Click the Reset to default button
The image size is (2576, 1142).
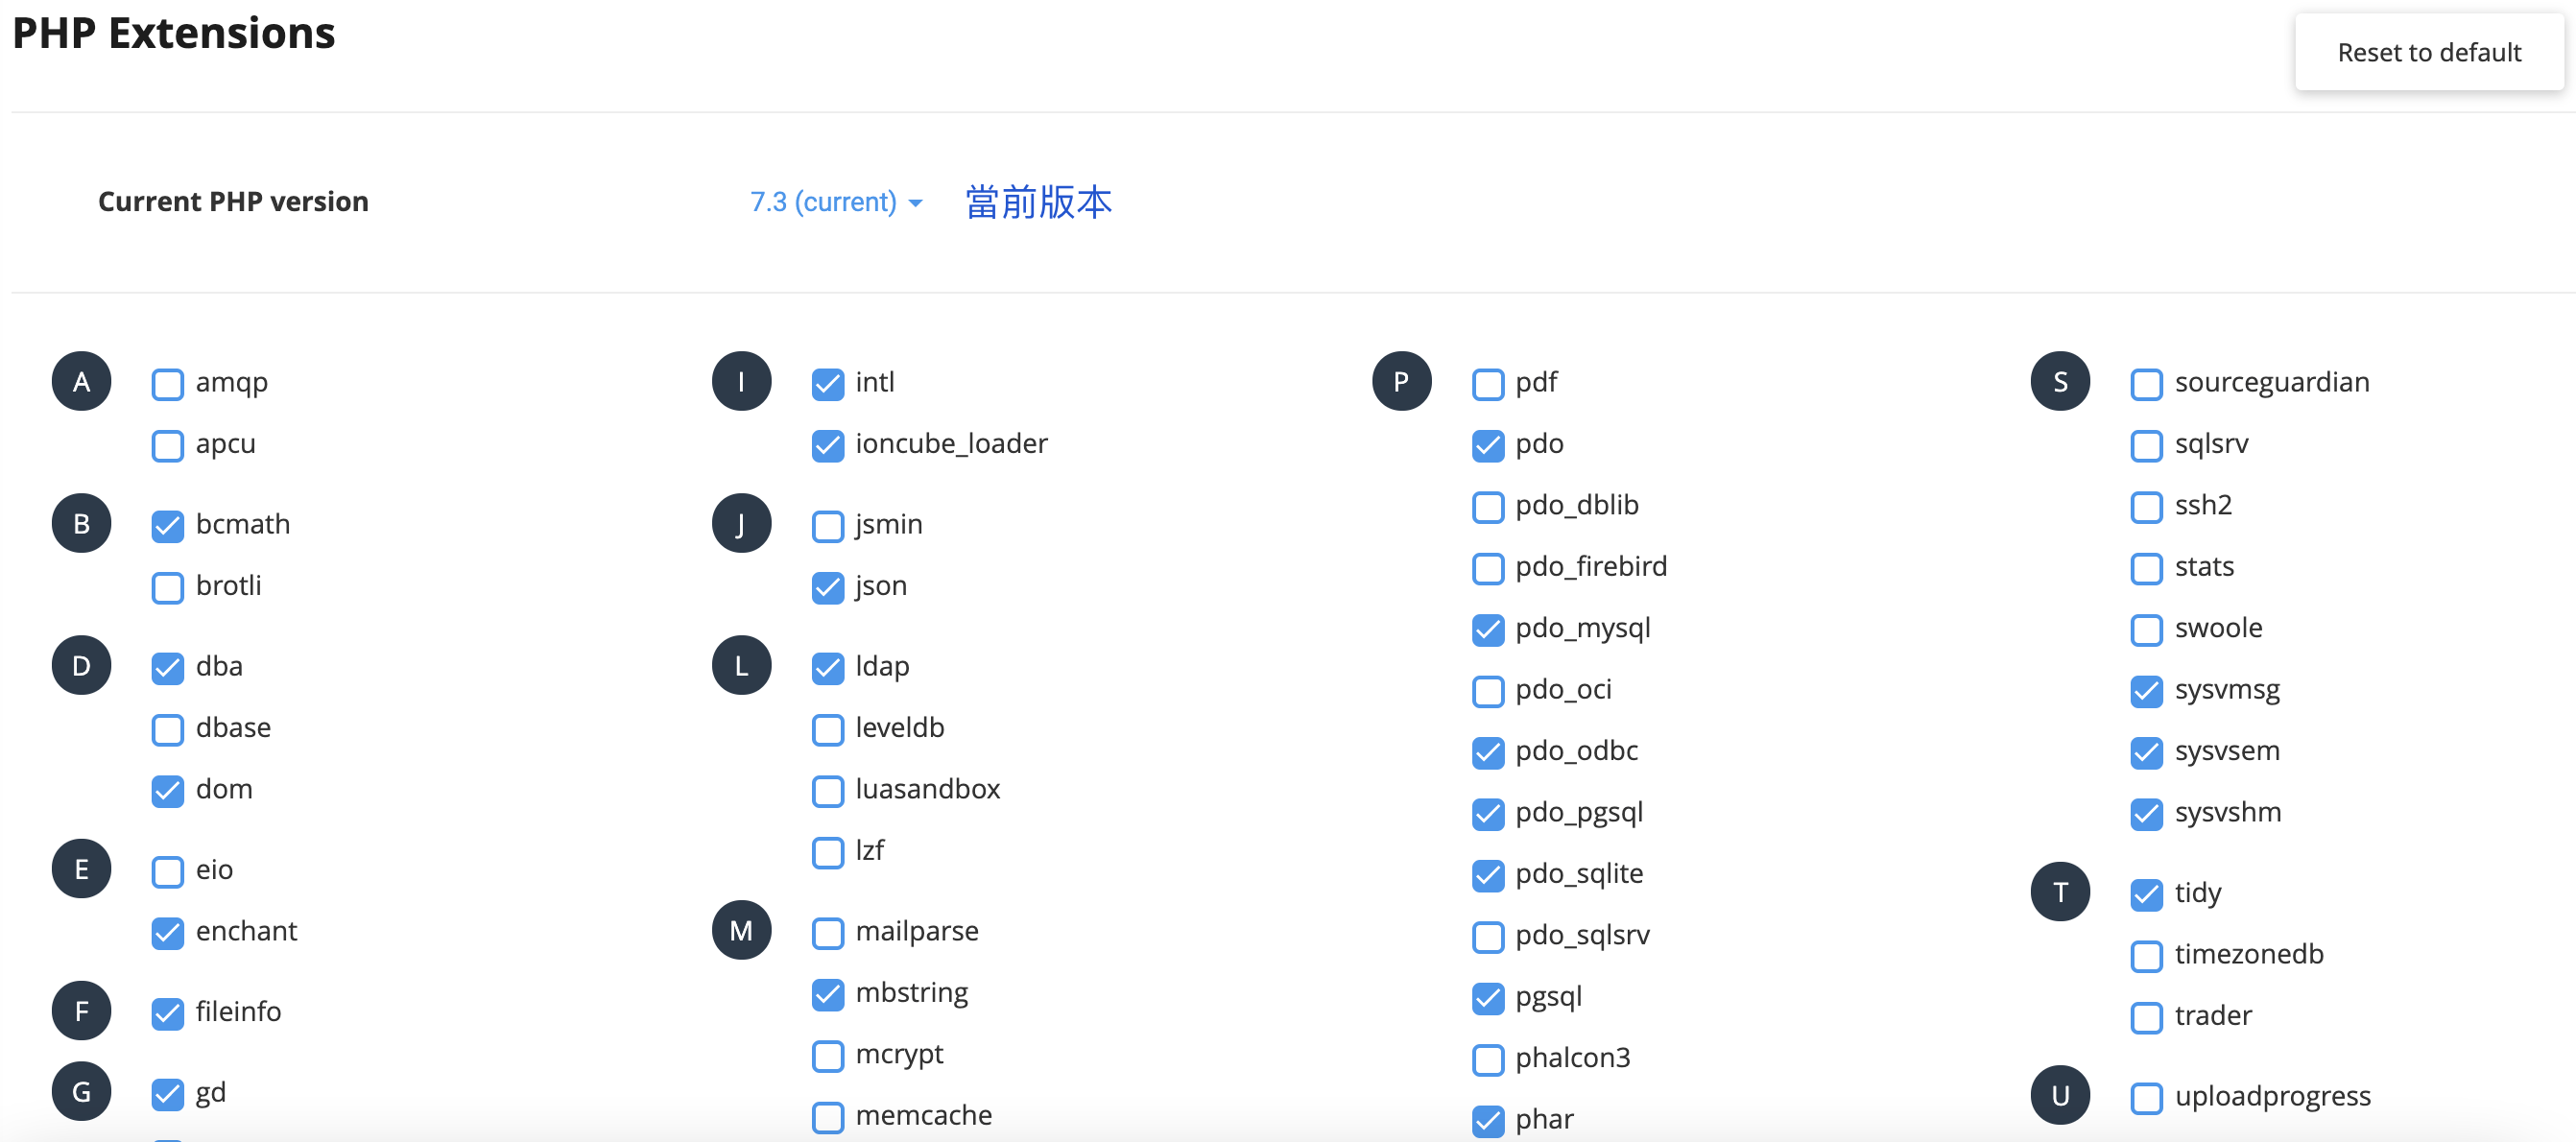click(2430, 51)
